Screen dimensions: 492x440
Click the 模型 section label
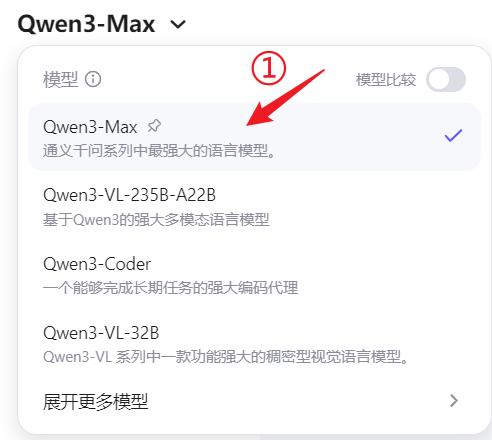(60, 80)
